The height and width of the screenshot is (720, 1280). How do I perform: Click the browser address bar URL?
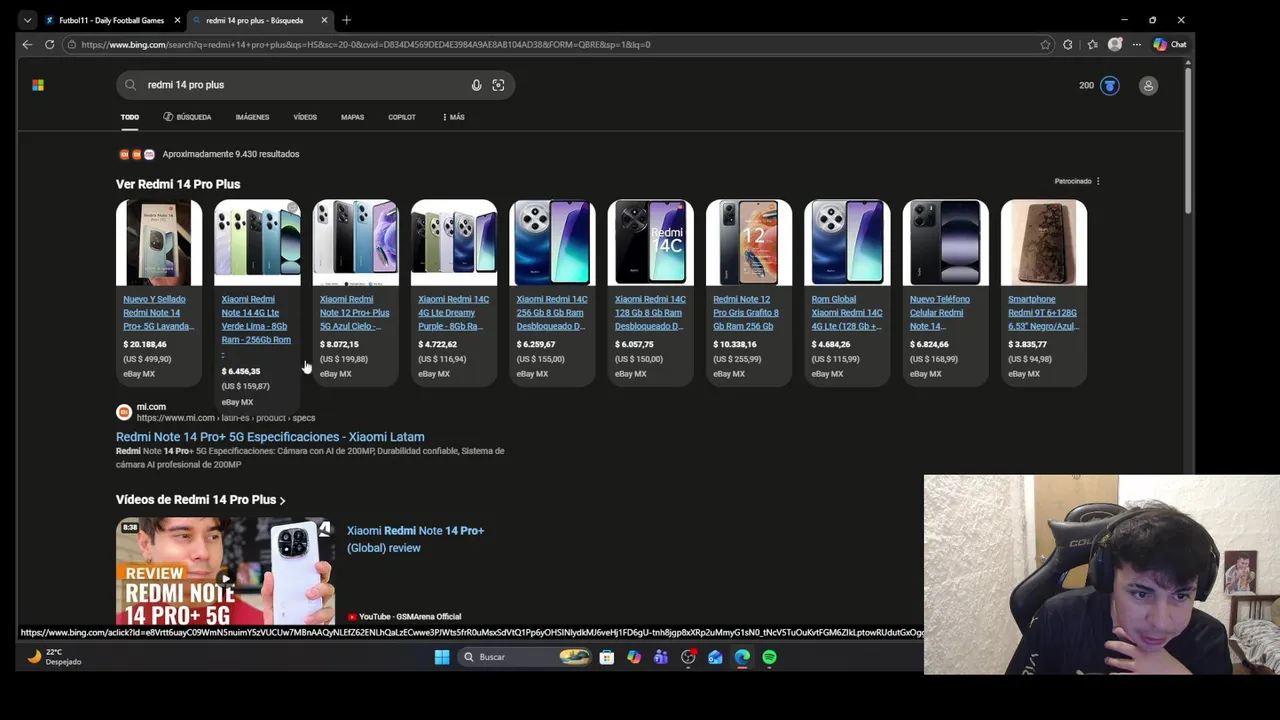(x=366, y=44)
